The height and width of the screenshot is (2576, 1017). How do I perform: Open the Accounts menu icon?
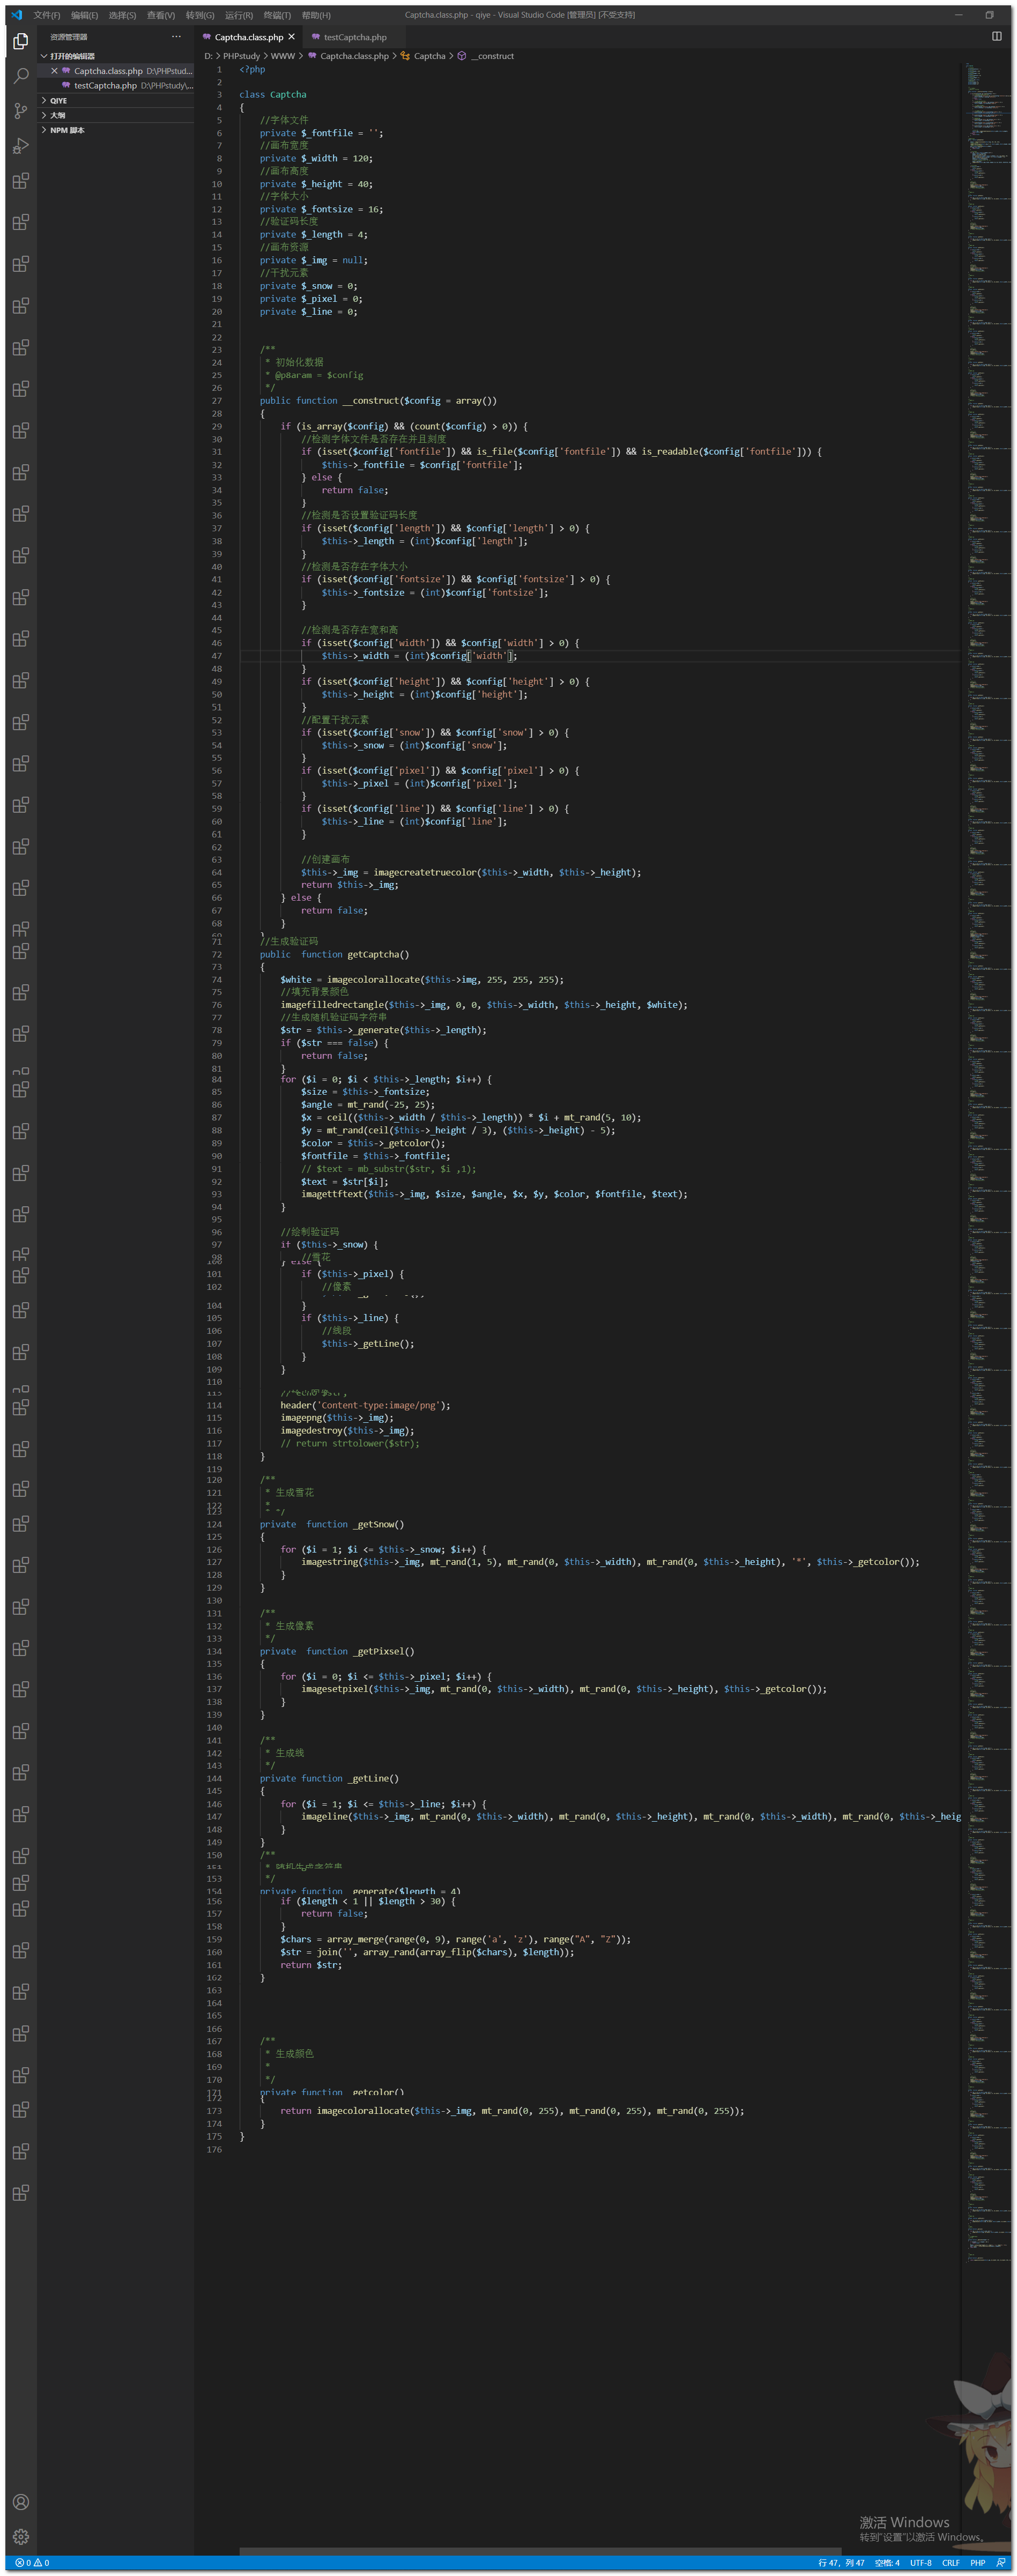coord(20,2502)
